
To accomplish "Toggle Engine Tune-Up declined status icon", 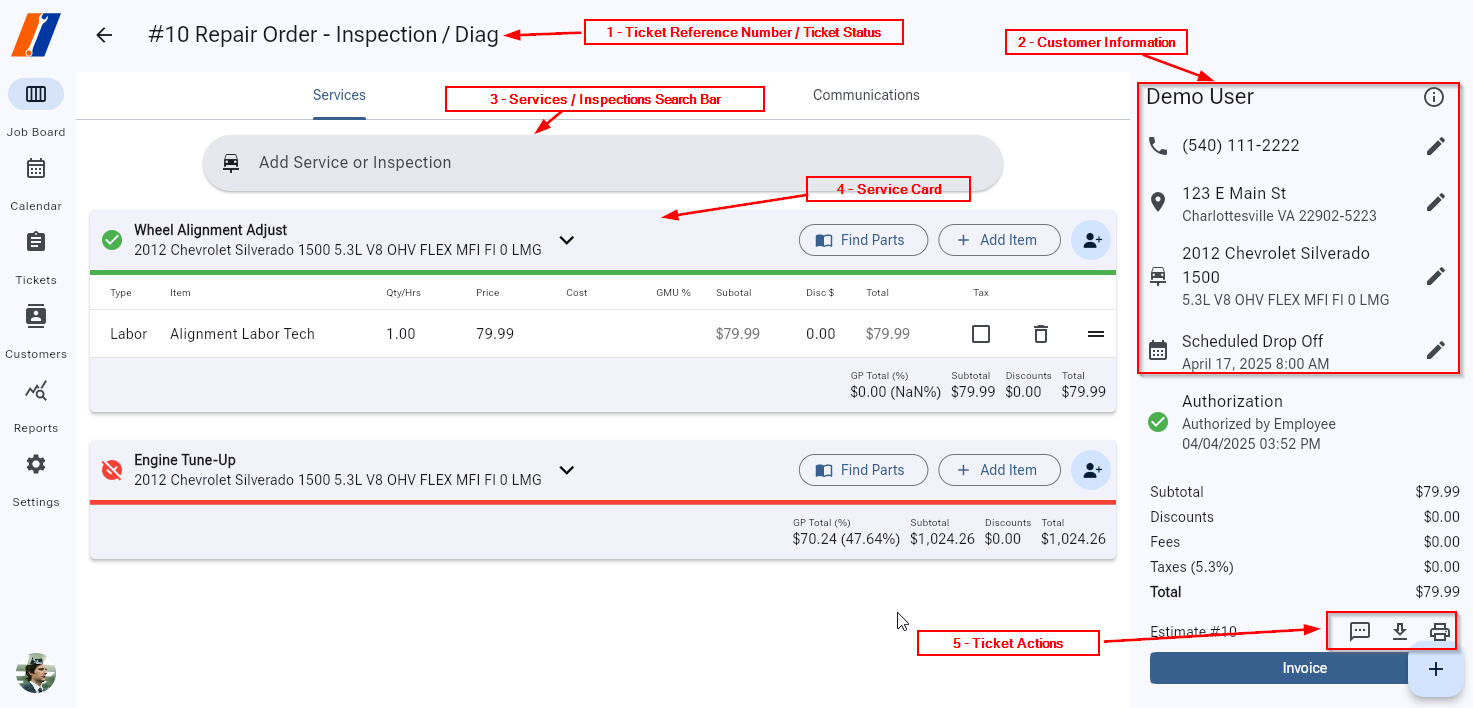I will [112, 470].
